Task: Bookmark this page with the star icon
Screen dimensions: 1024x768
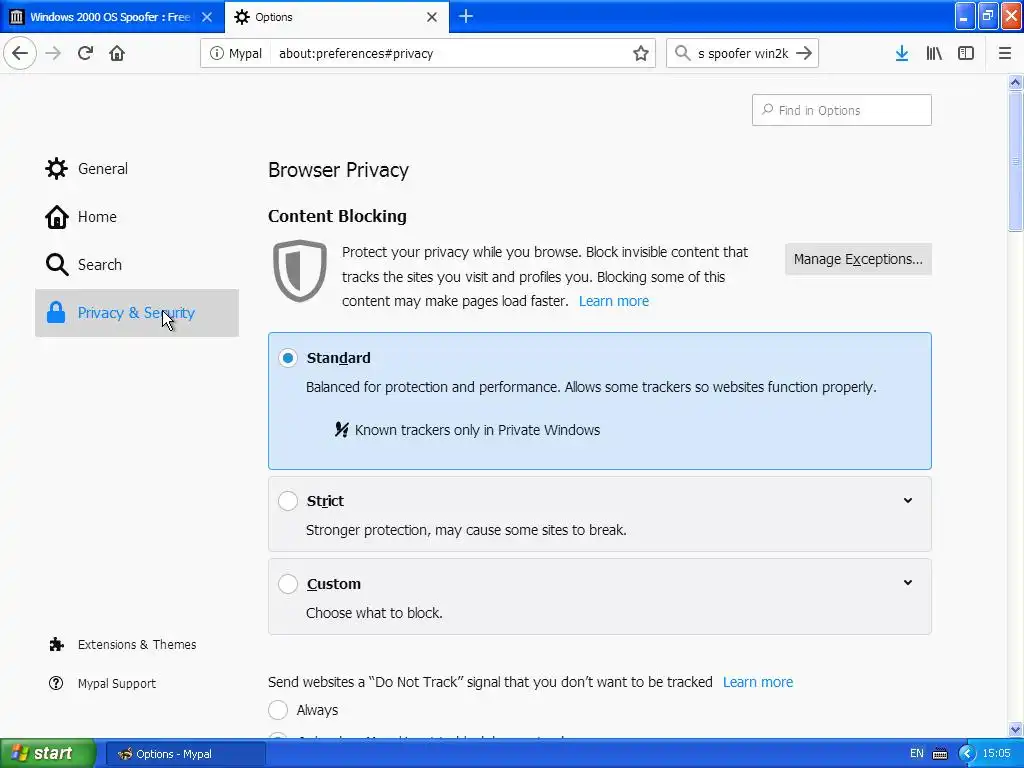Action: (x=641, y=53)
